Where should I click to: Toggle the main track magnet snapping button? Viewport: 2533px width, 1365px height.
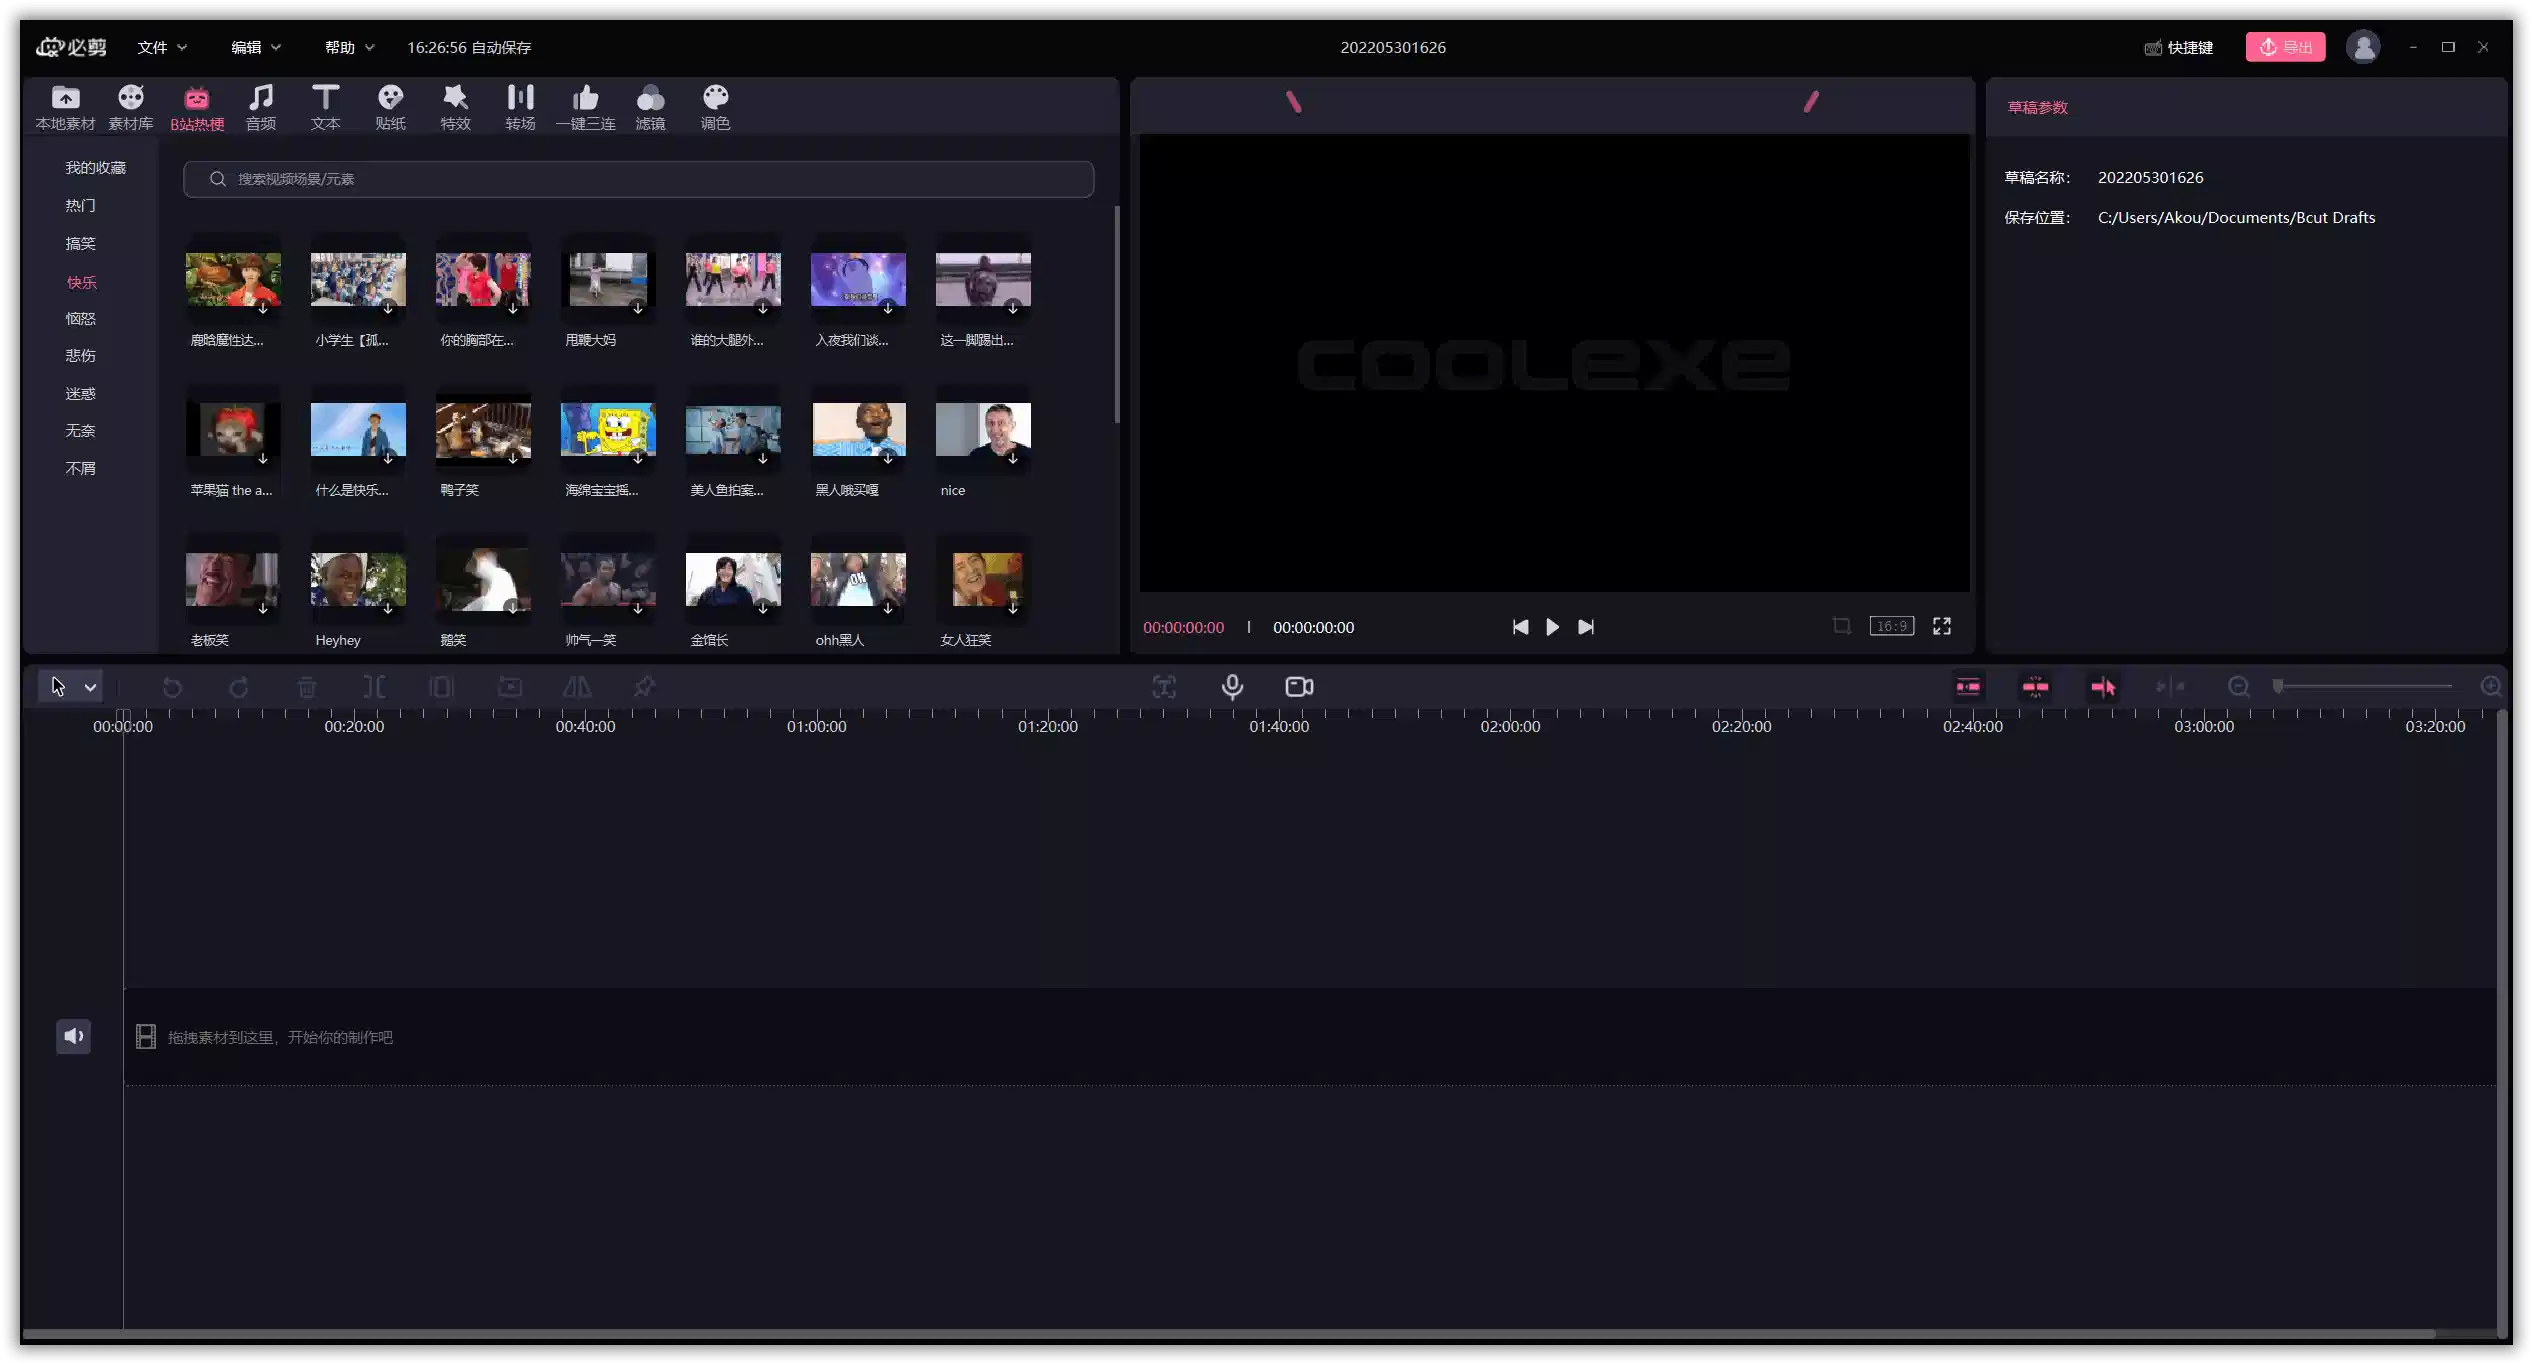1968,687
